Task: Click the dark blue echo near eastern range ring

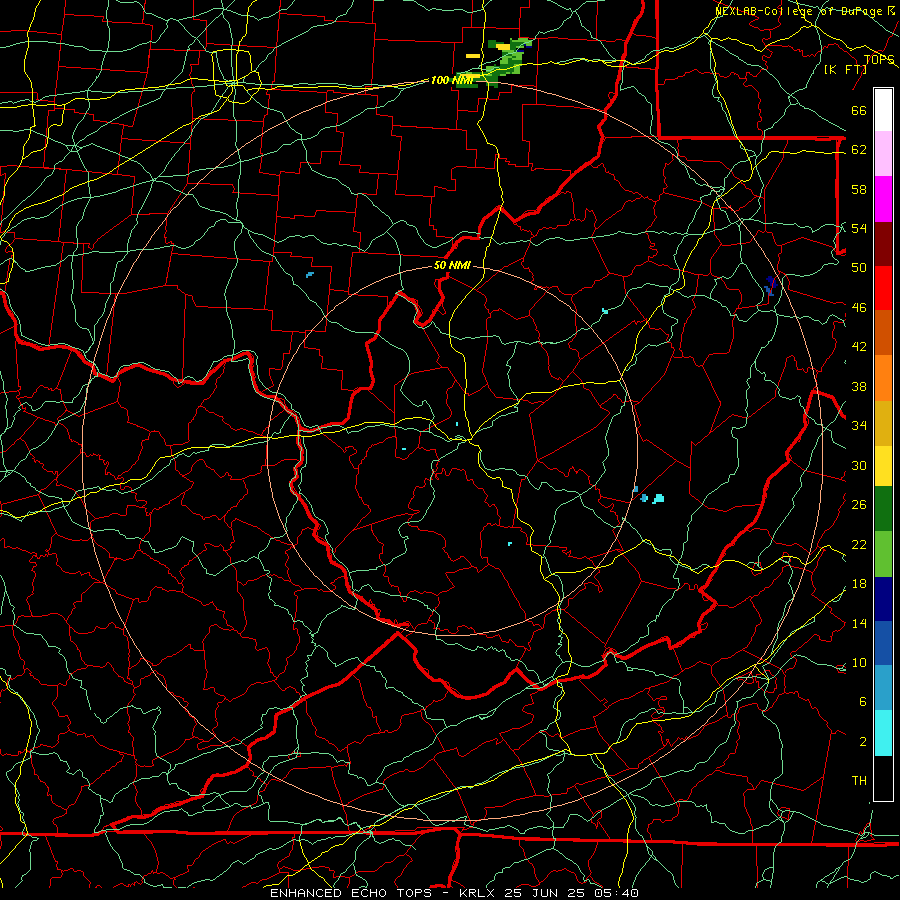Action: [770, 285]
